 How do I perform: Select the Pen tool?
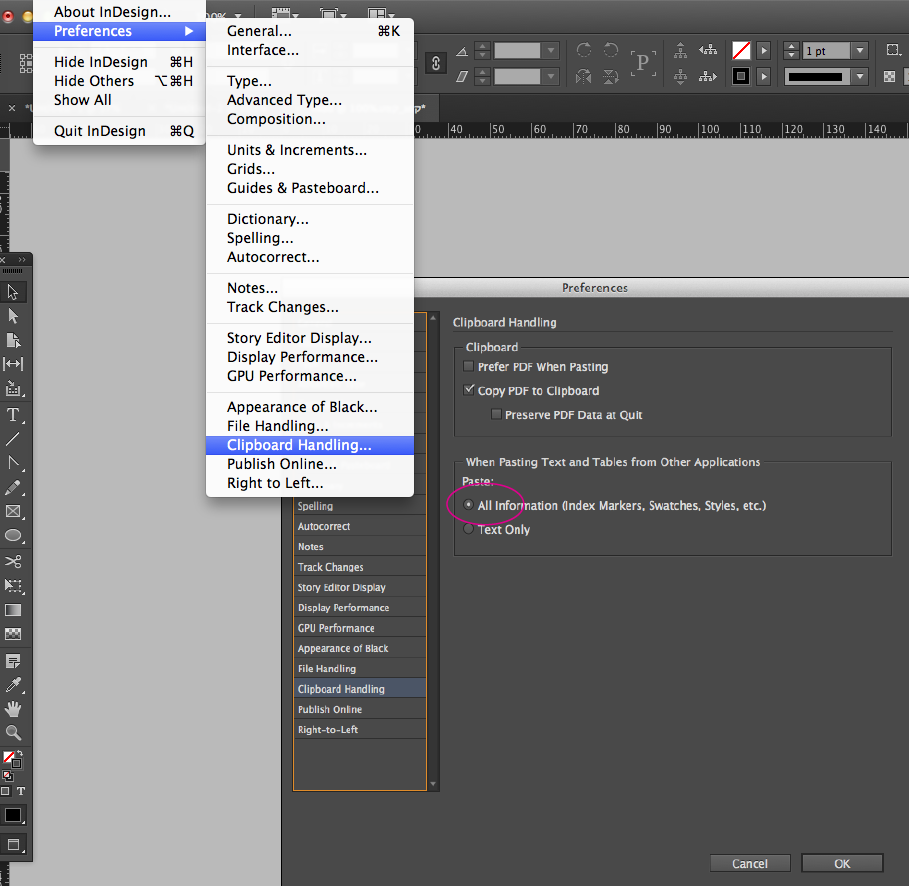(13, 463)
